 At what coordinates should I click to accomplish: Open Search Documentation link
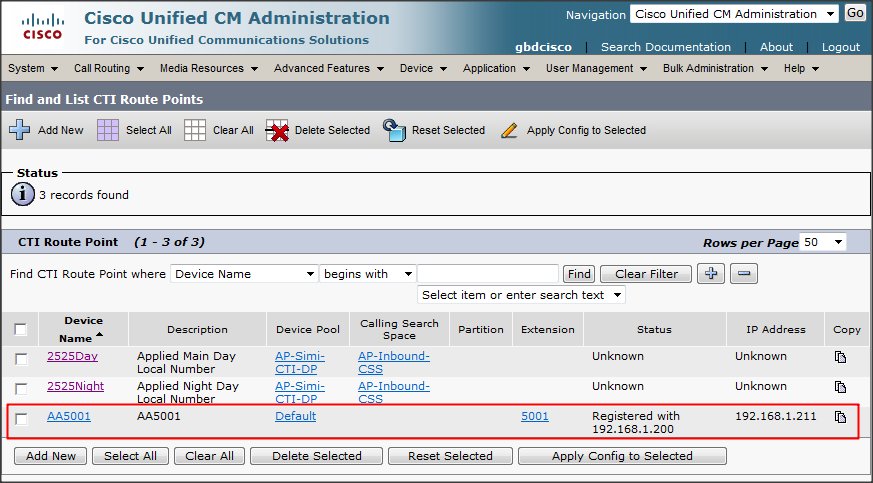(666, 47)
